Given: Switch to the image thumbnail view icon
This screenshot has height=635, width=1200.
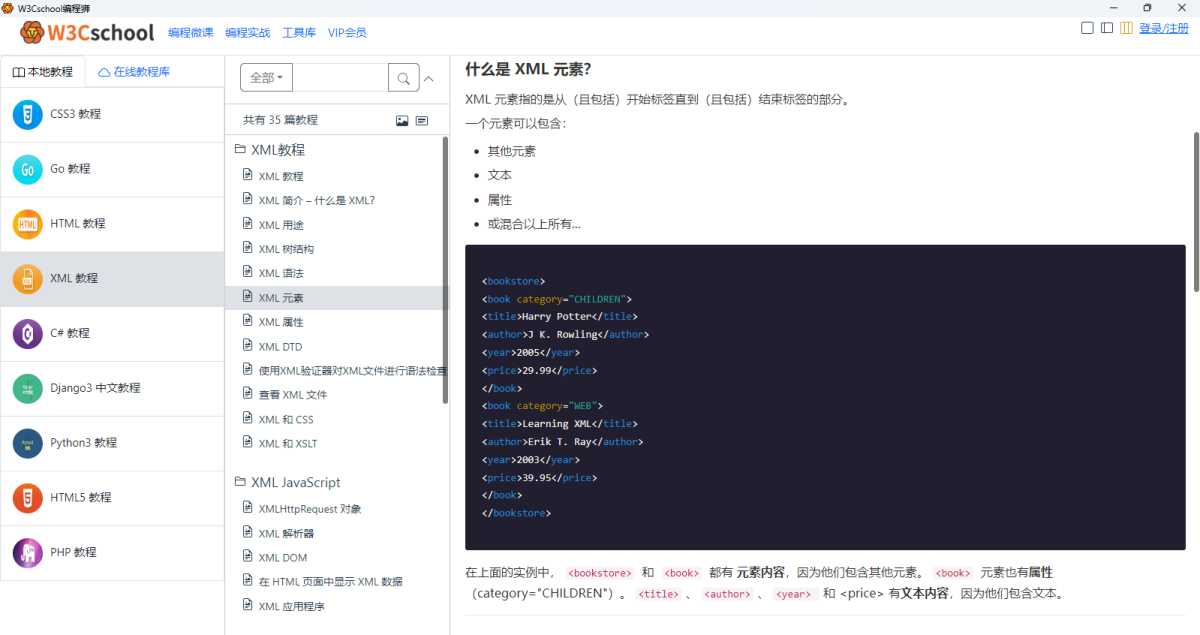Looking at the screenshot, I should [402, 120].
